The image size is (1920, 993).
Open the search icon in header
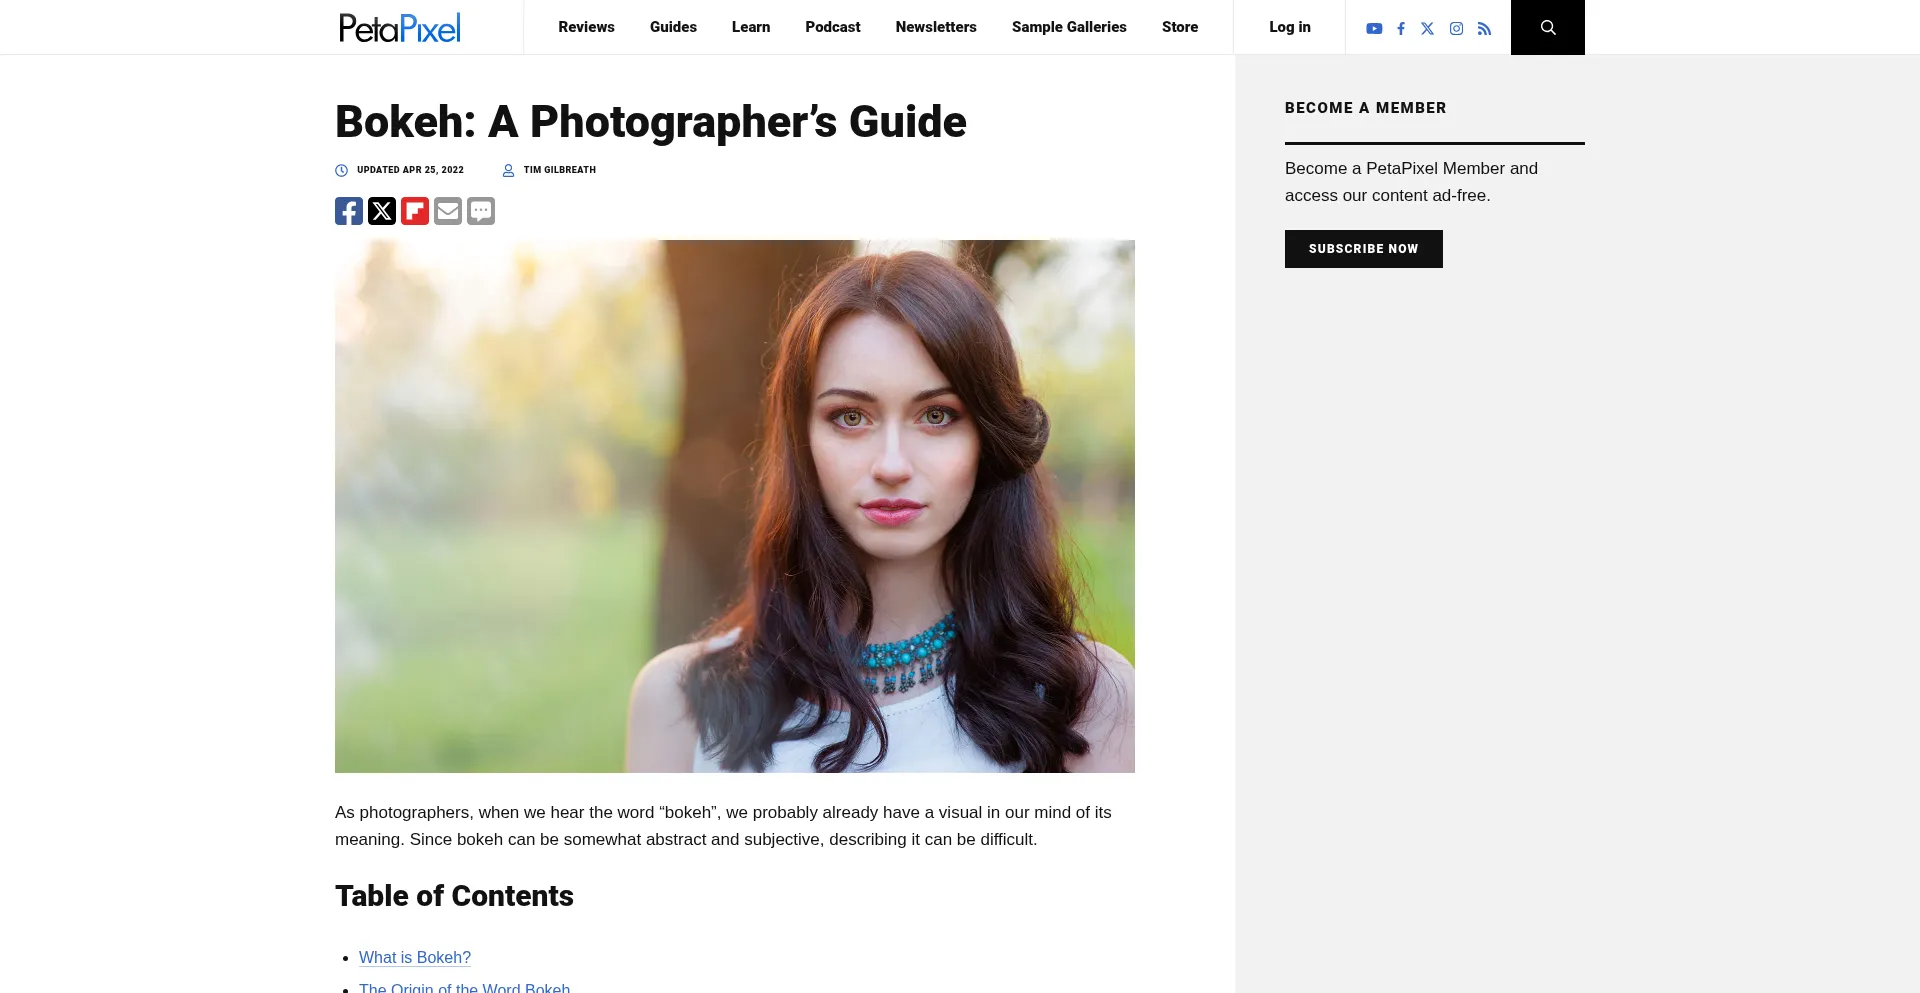click(1547, 28)
